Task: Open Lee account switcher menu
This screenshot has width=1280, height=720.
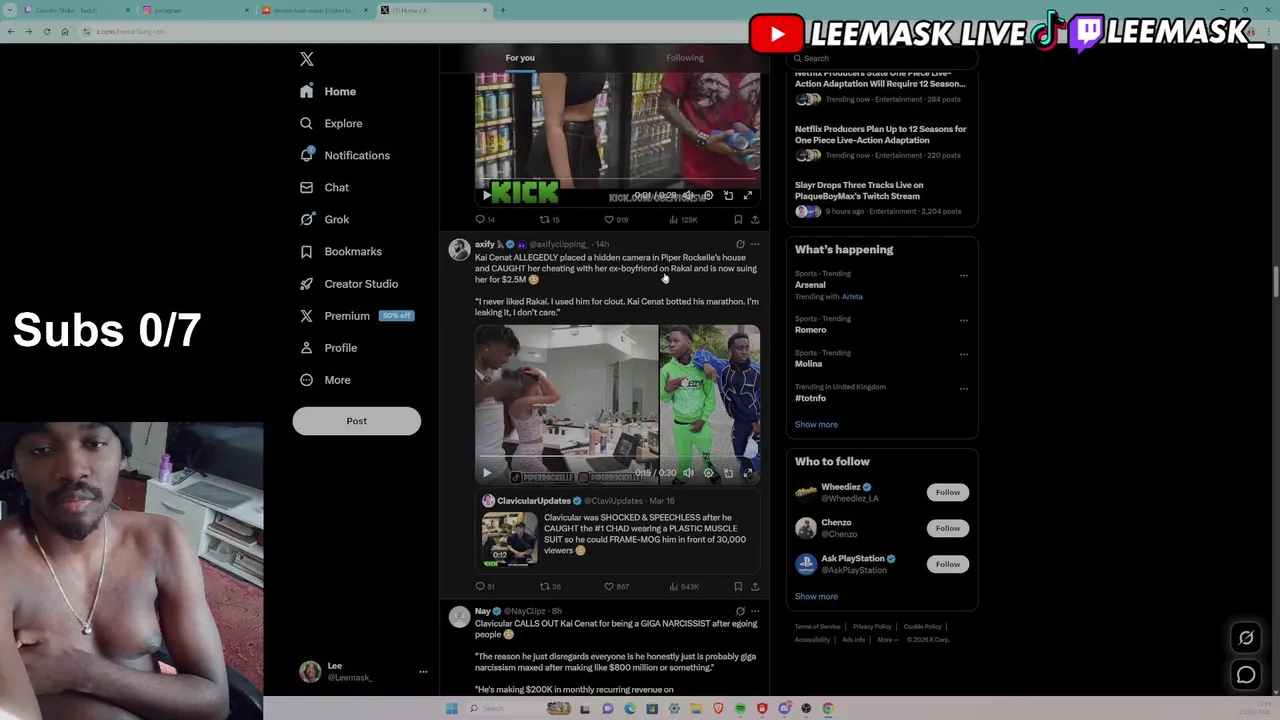Action: click(364, 671)
